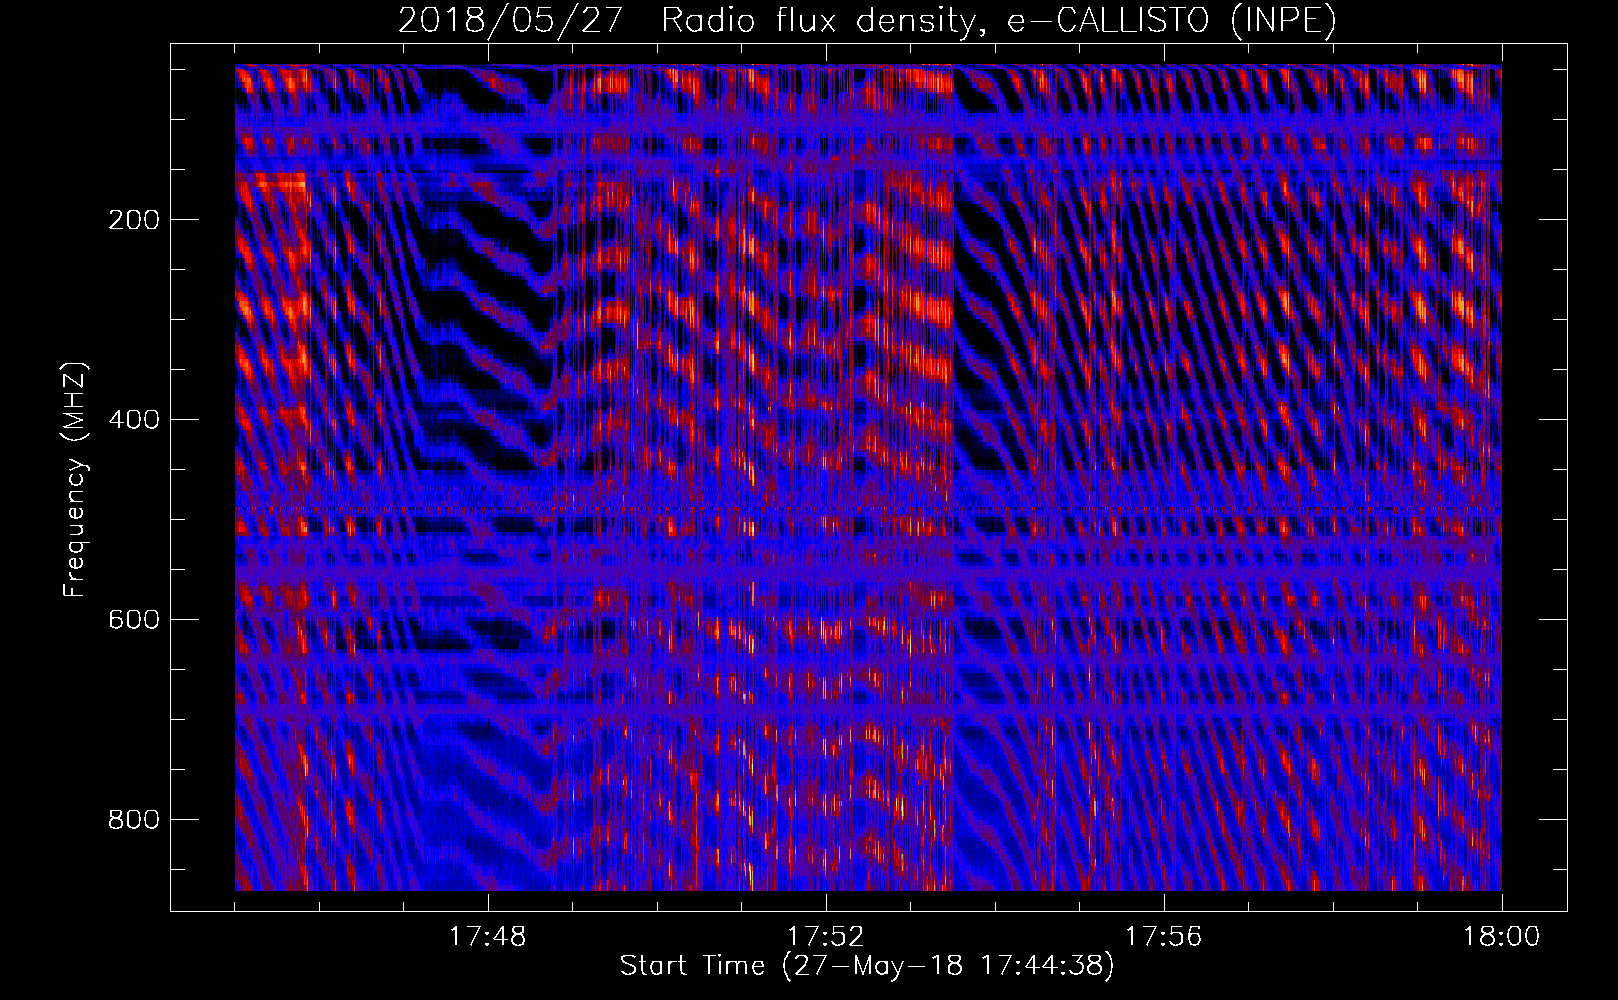The image size is (1618, 1000).
Task: Click the '17:56' time tick label
Action: (x=1163, y=937)
